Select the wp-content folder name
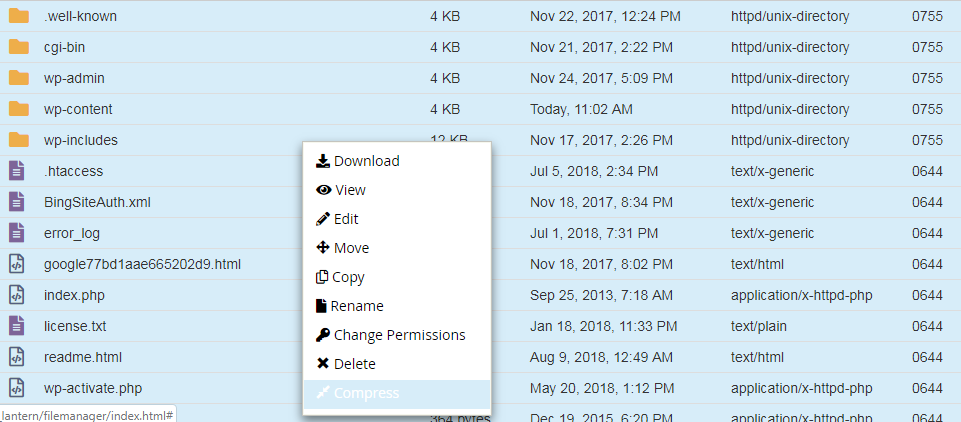 [x=78, y=109]
